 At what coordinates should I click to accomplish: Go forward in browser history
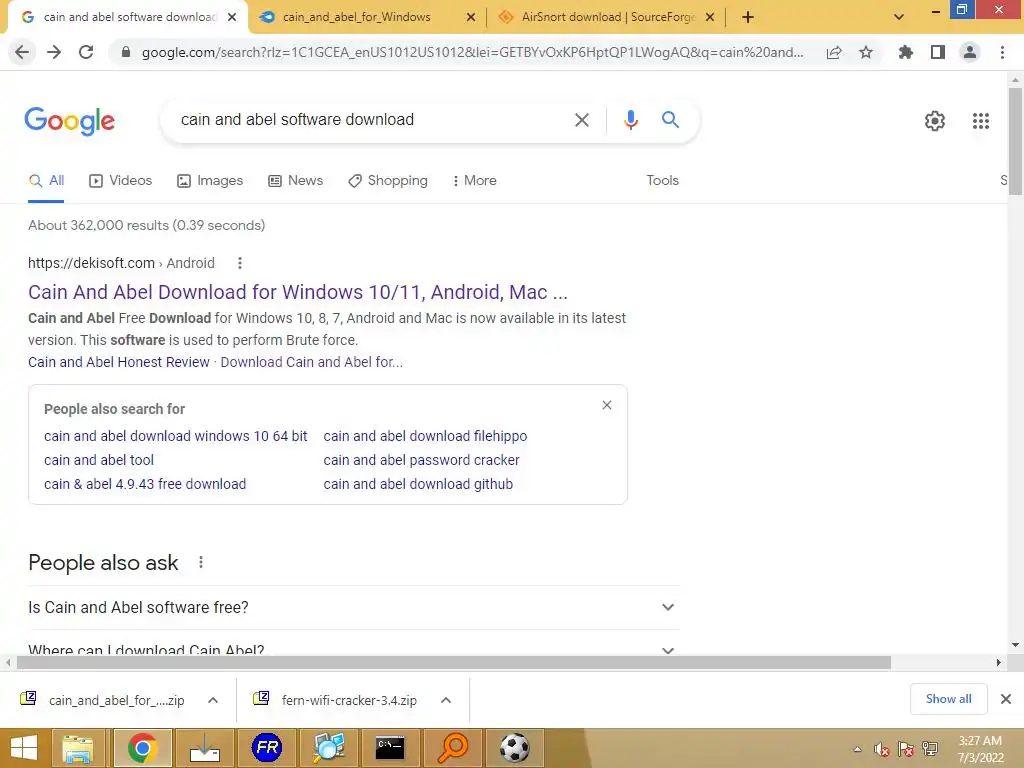54,52
